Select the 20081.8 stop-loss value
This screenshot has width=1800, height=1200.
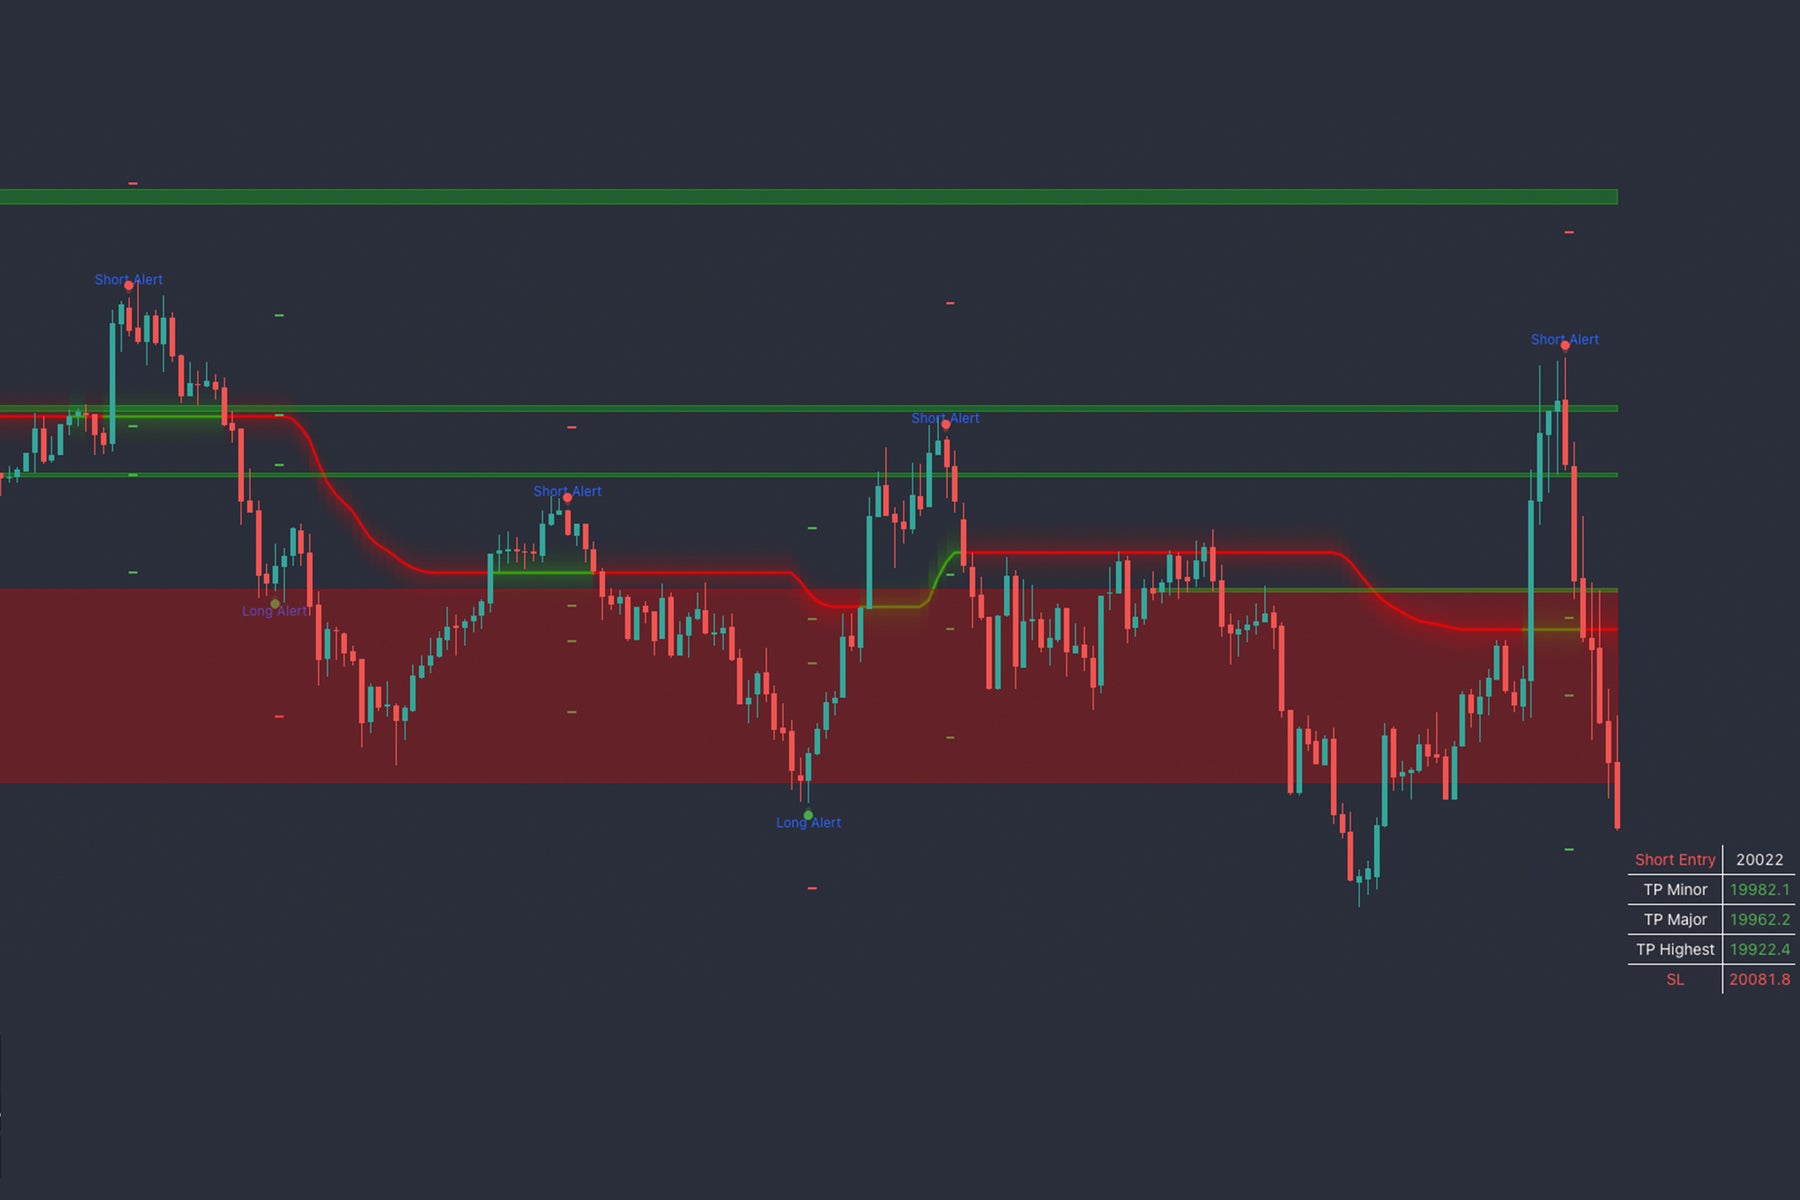(x=1759, y=980)
